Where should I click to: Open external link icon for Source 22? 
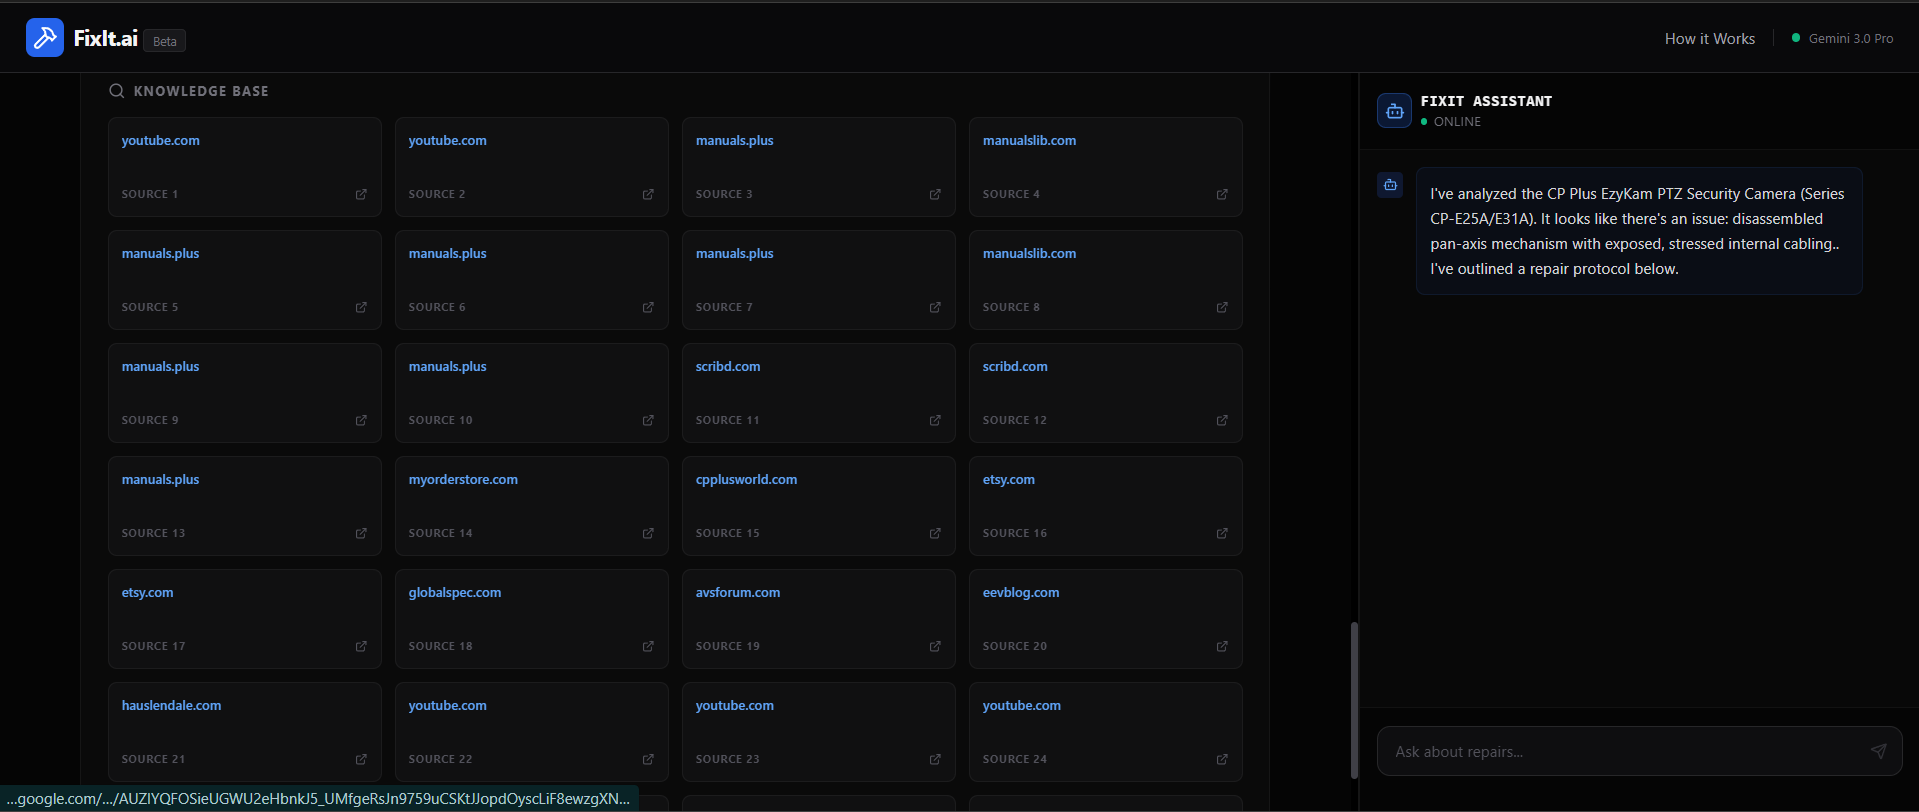coord(648,759)
